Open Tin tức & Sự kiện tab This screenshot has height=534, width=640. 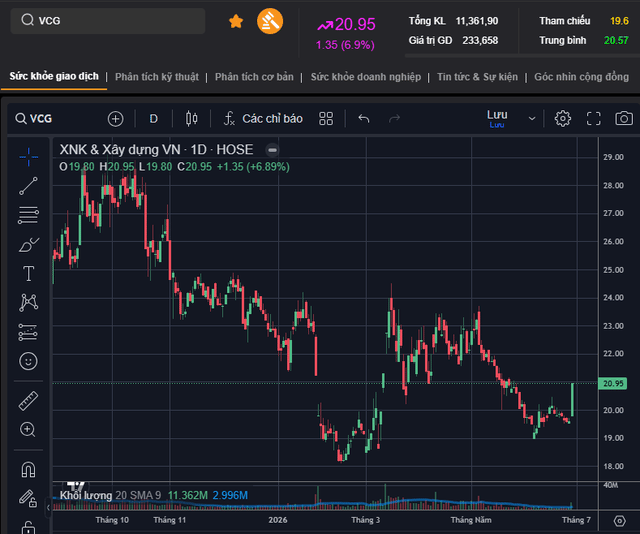477,77
